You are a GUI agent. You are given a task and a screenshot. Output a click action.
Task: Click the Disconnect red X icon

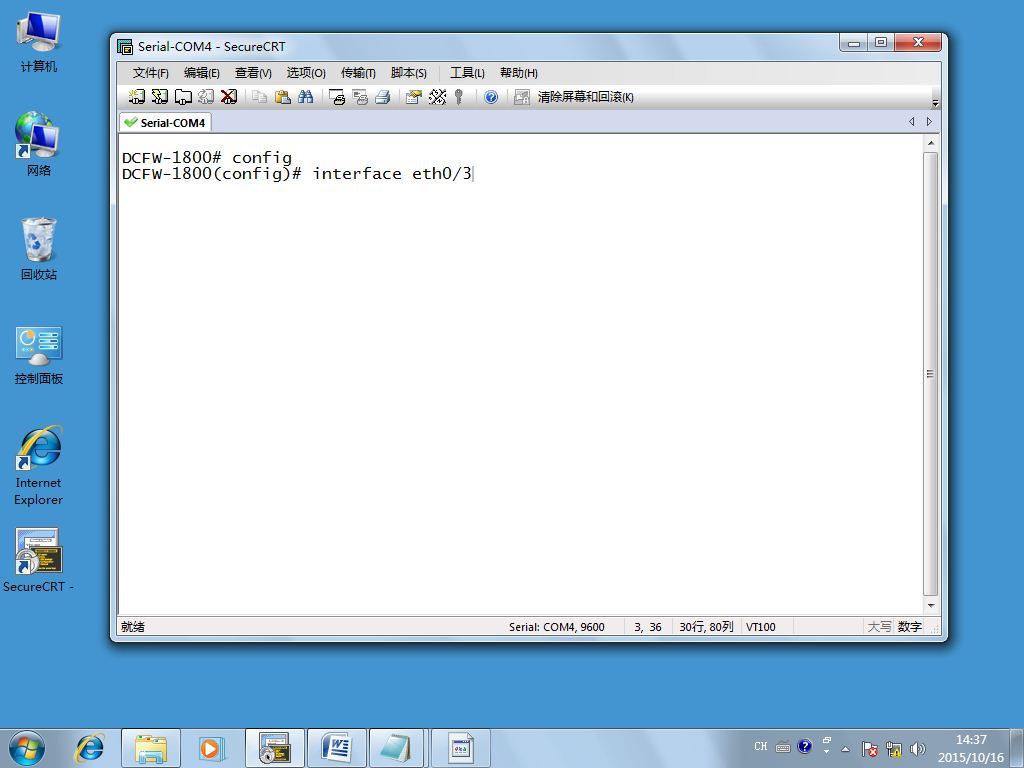pyautogui.click(x=229, y=97)
